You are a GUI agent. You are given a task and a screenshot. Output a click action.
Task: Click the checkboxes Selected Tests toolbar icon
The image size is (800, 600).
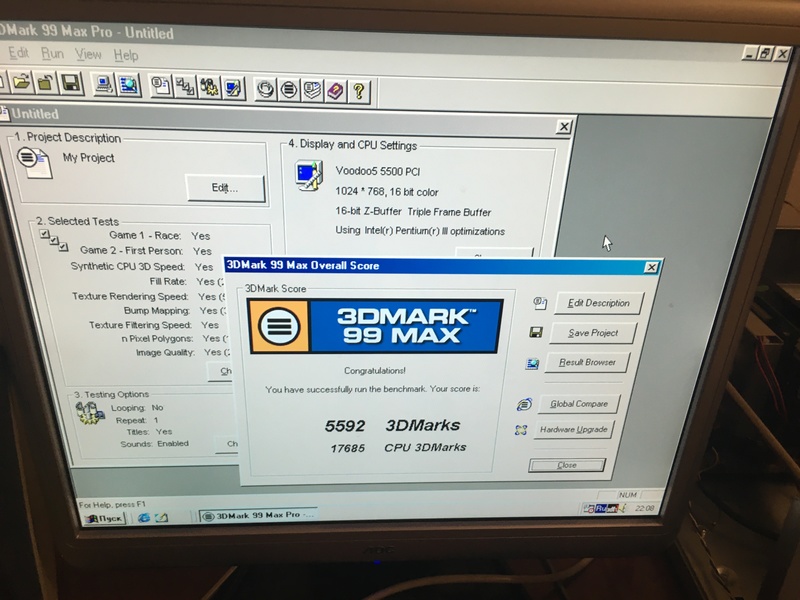tap(185, 87)
